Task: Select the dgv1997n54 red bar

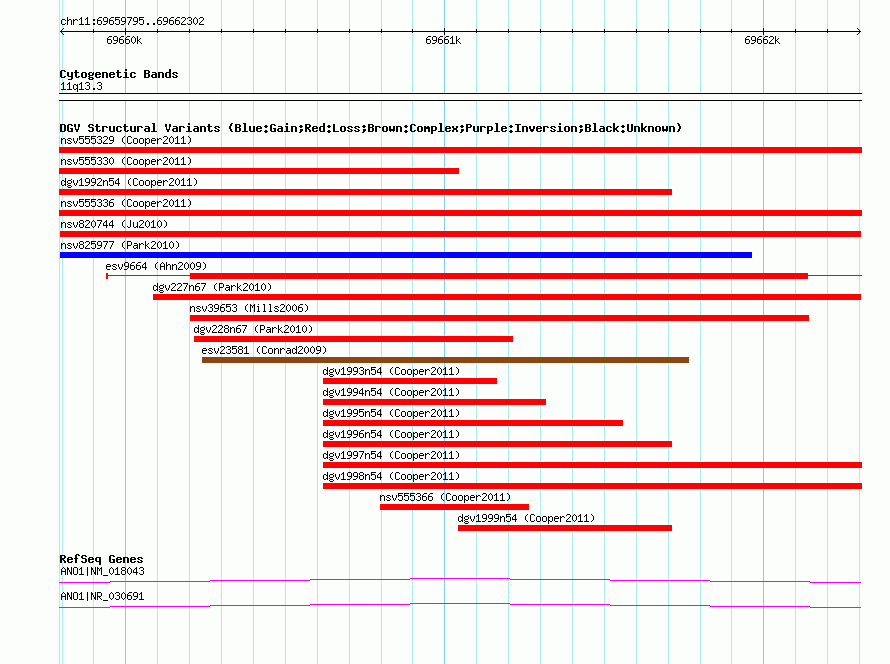Action: (592, 465)
